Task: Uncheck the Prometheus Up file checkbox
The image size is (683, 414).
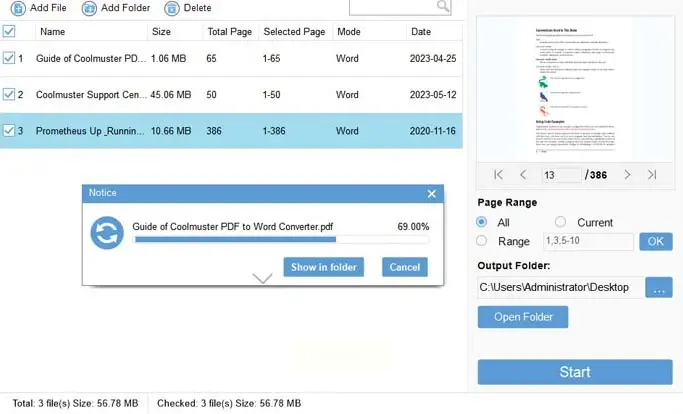Action: 9,130
